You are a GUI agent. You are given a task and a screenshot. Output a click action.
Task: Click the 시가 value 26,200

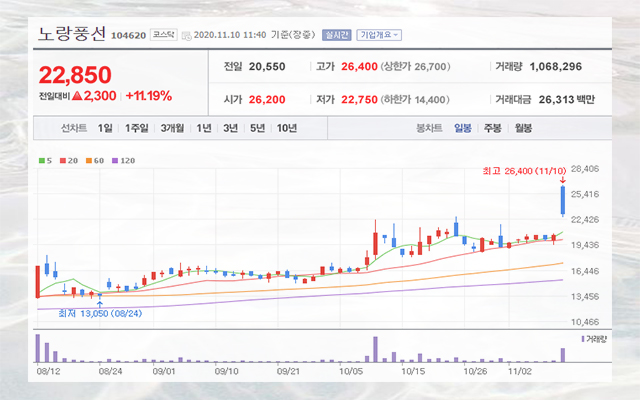click(267, 100)
